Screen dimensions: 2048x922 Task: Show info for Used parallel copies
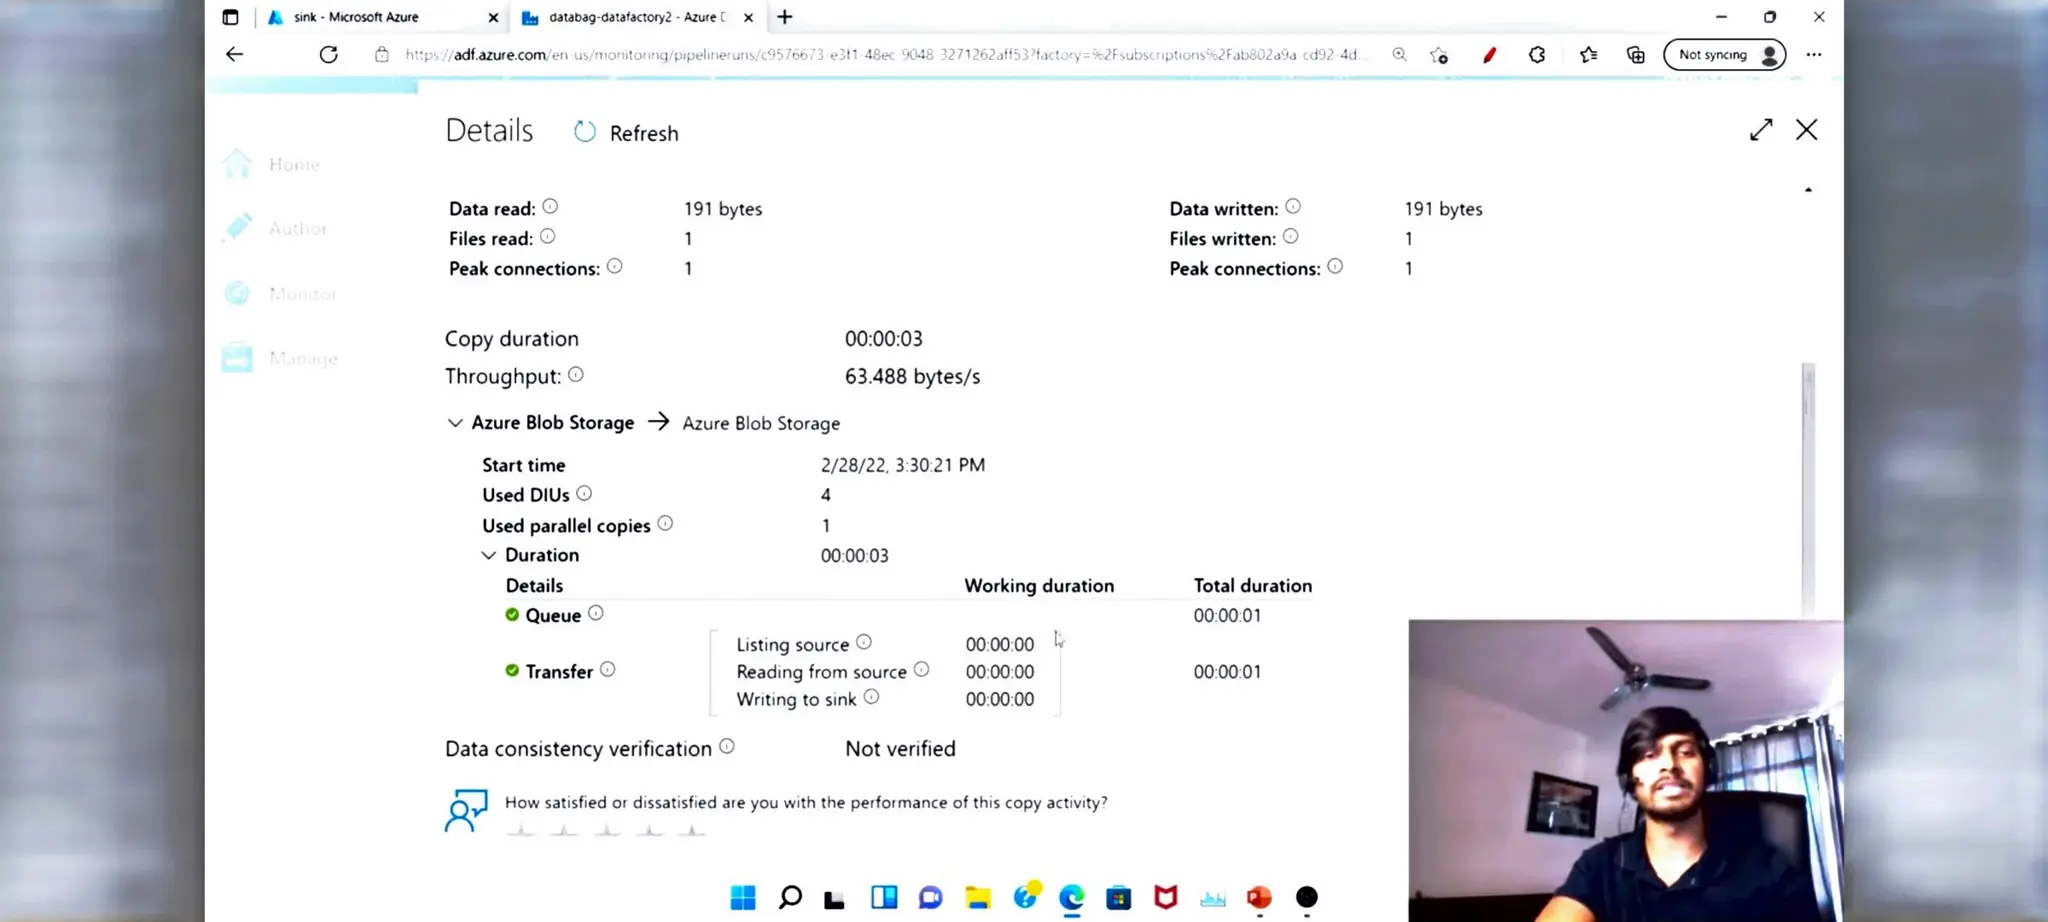tap(665, 524)
